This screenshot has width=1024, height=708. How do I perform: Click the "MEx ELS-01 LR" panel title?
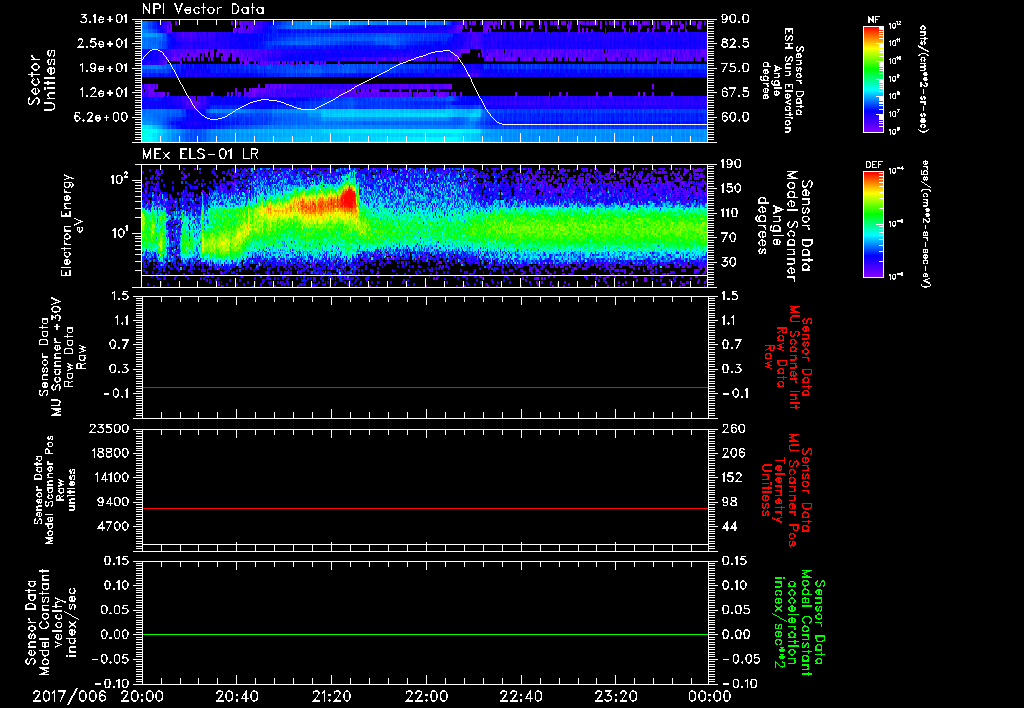(200, 154)
